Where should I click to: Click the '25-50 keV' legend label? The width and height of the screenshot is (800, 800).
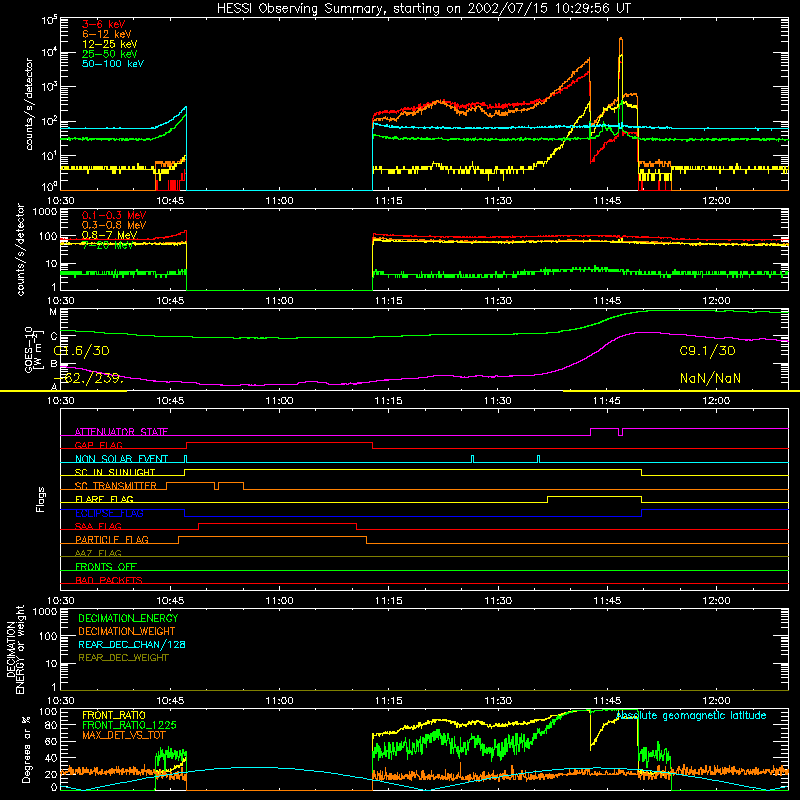110,54
